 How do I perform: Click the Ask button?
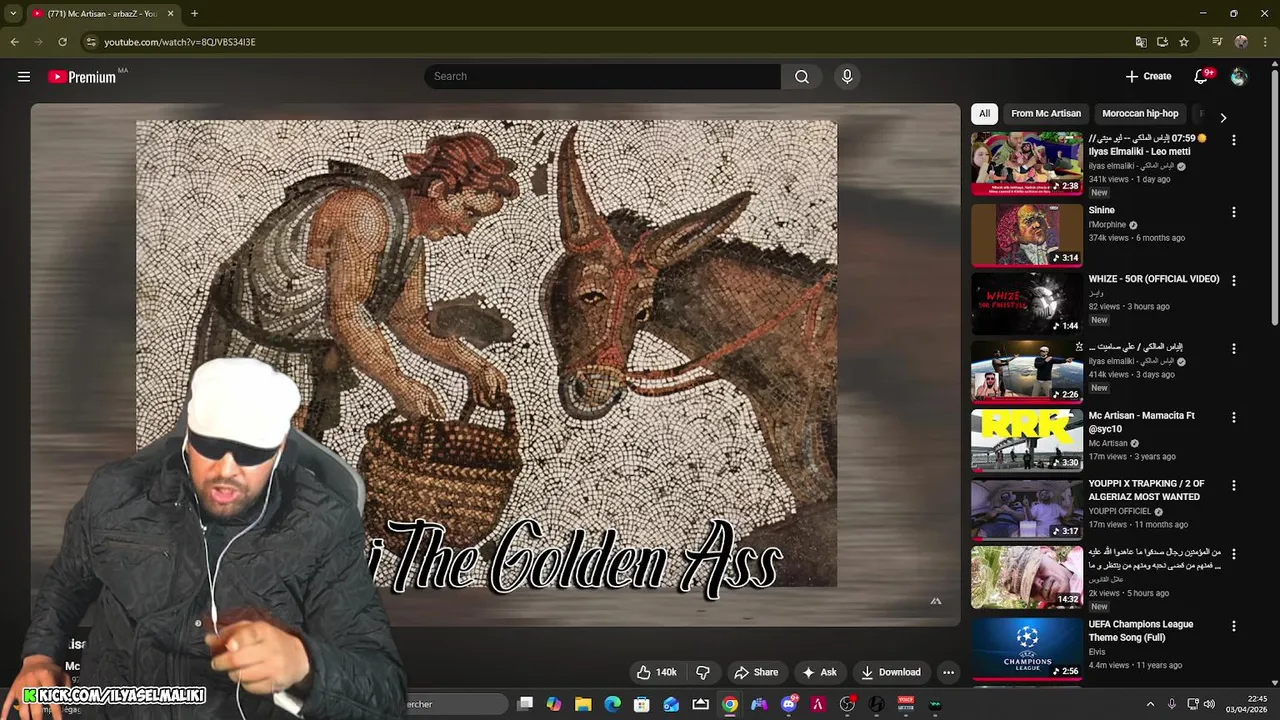pos(819,672)
